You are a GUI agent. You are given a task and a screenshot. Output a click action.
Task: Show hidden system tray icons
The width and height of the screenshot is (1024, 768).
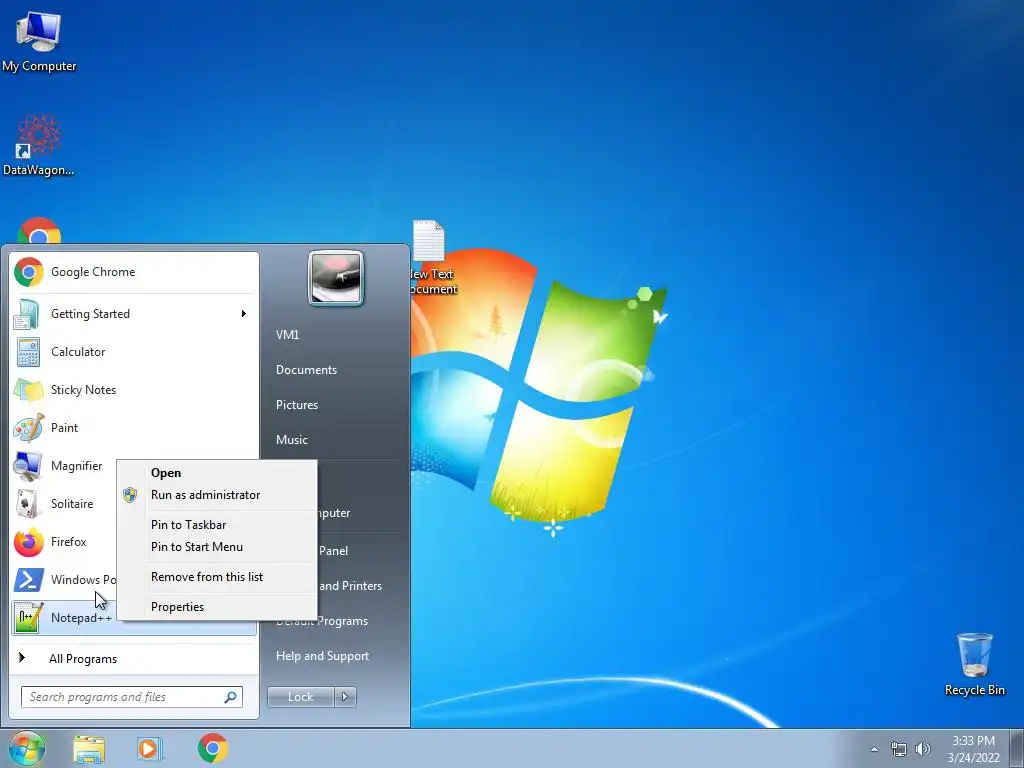click(874, 749)
